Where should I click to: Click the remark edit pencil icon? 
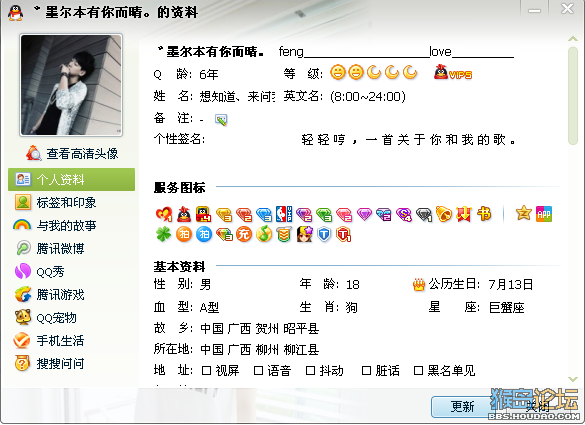point(221,119)
